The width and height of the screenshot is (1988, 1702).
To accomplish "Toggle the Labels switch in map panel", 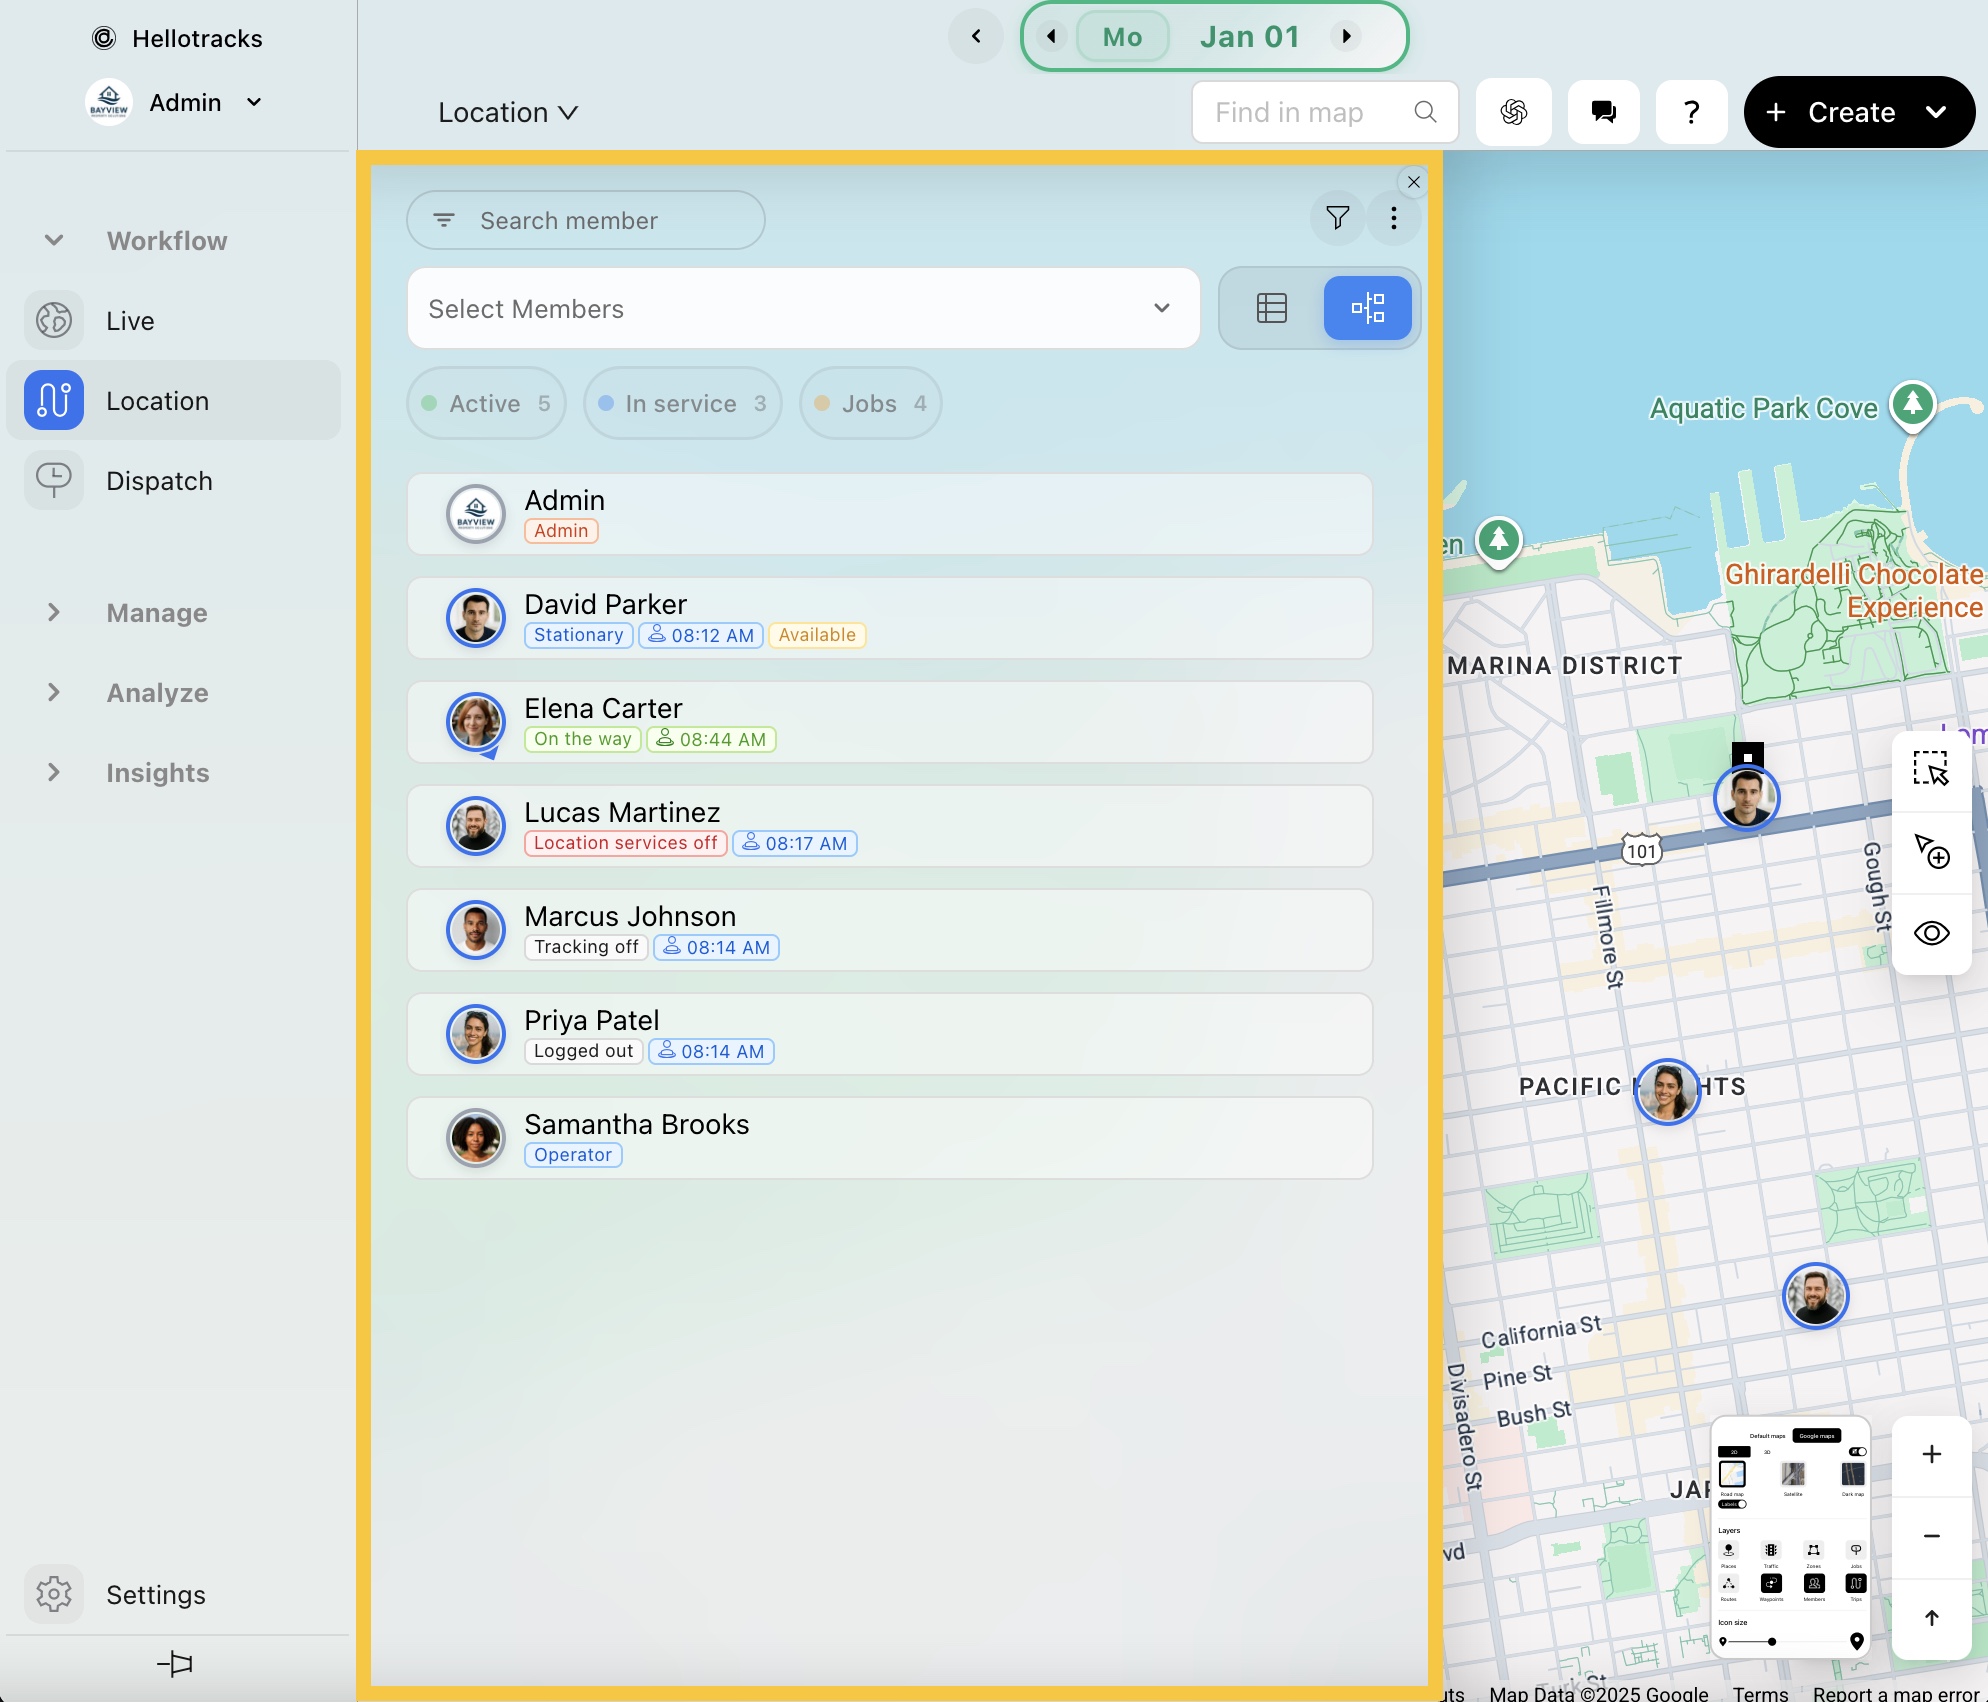I will point(1734,1504).
